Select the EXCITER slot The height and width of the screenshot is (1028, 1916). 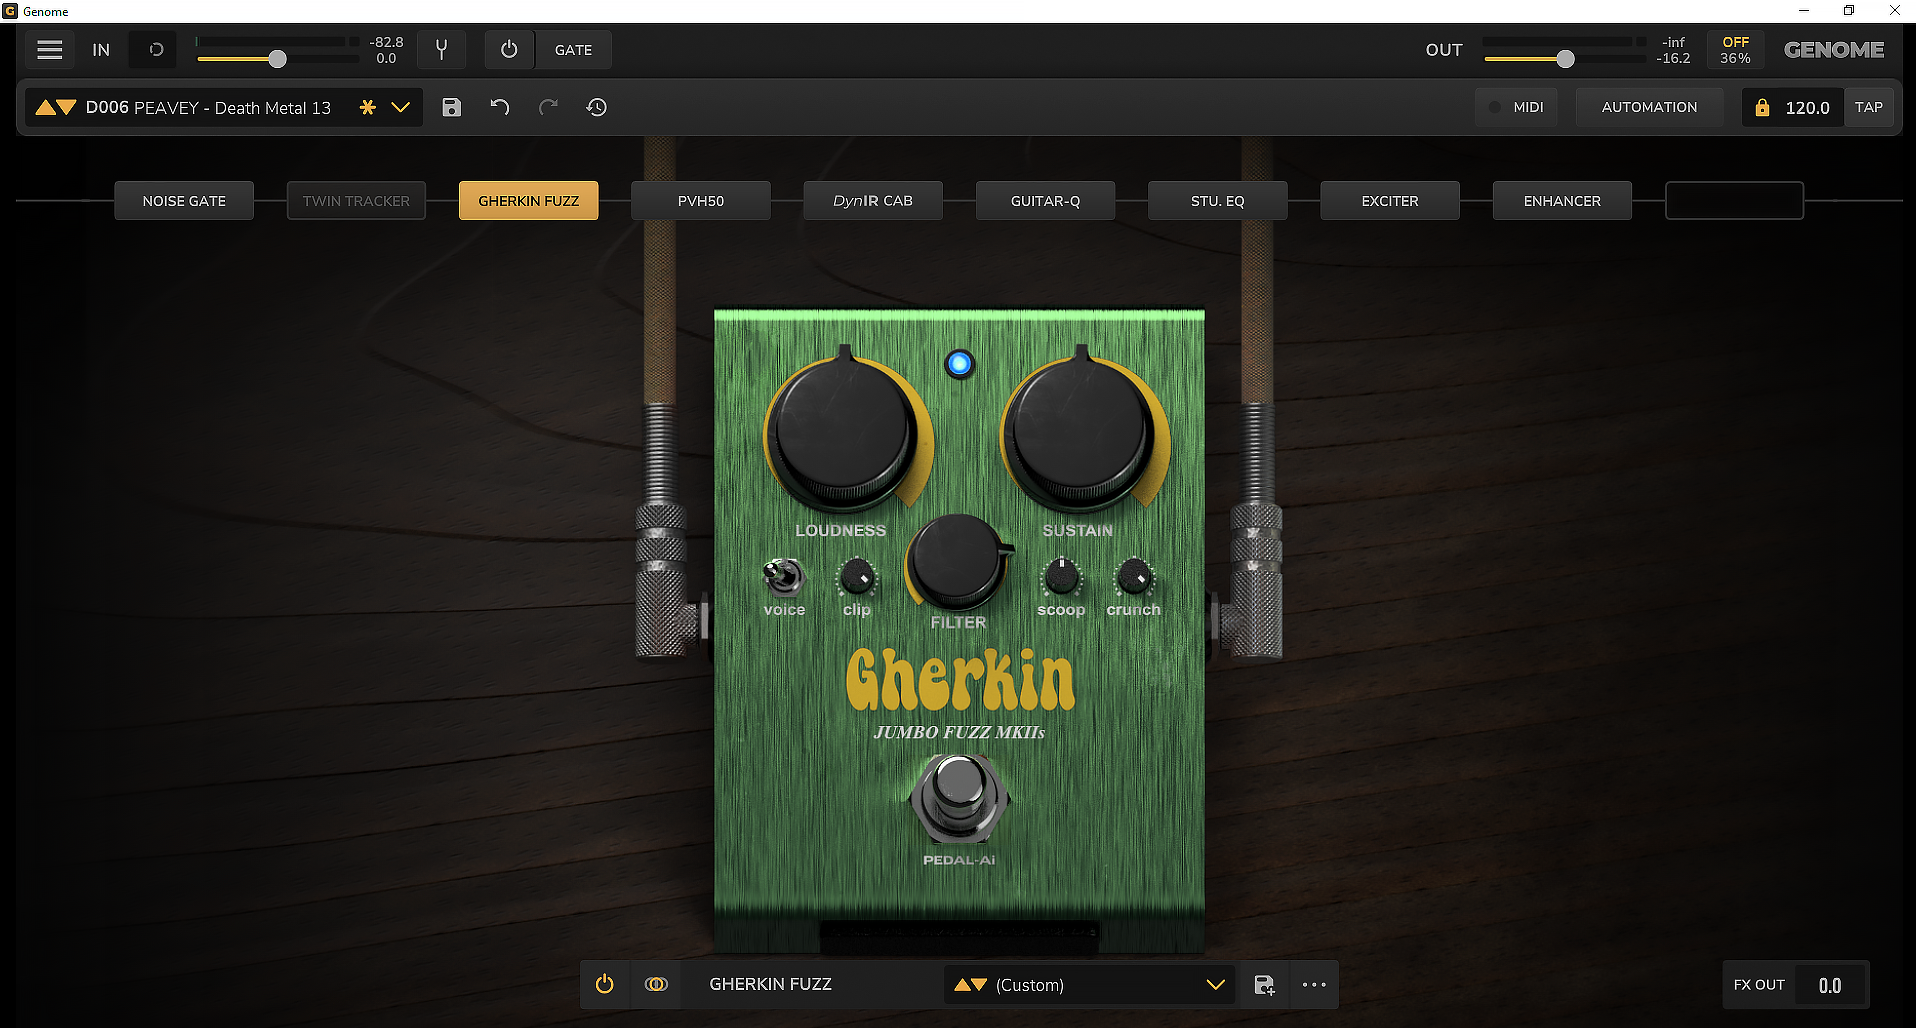pos(1390,201)
